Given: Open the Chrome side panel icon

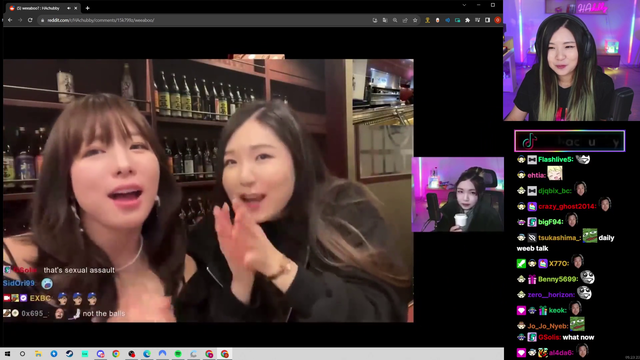Looking at the screenshot, I should click(487, 20).
